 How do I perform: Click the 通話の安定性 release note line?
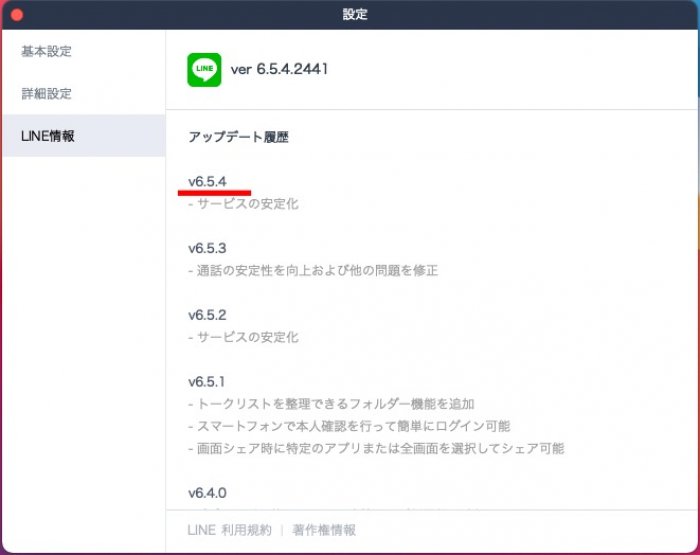[313, 271]
